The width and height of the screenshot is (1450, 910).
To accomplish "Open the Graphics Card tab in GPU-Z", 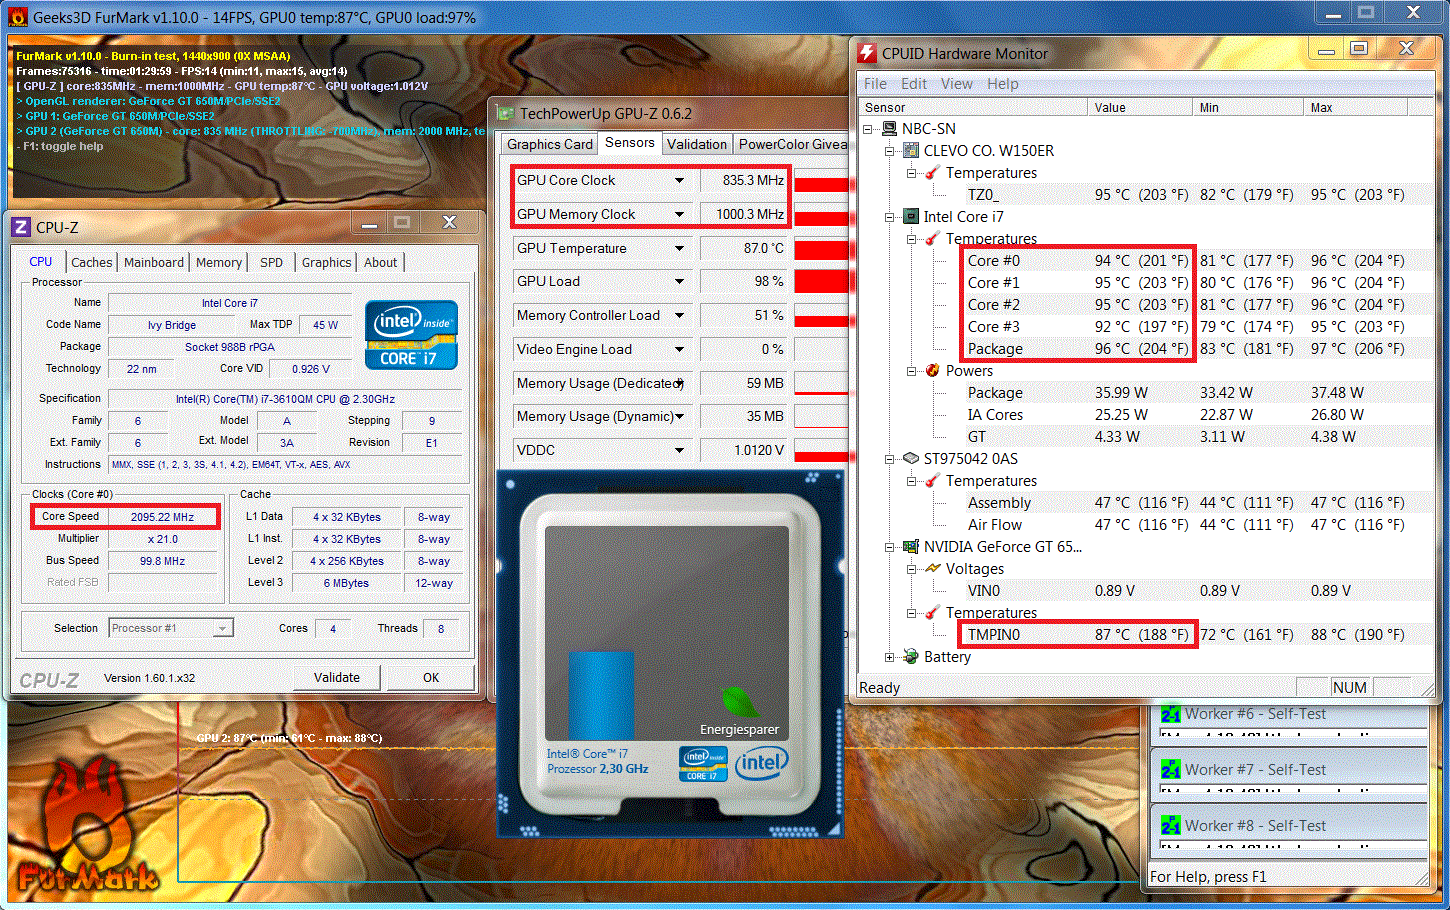I will pos(550,144).
